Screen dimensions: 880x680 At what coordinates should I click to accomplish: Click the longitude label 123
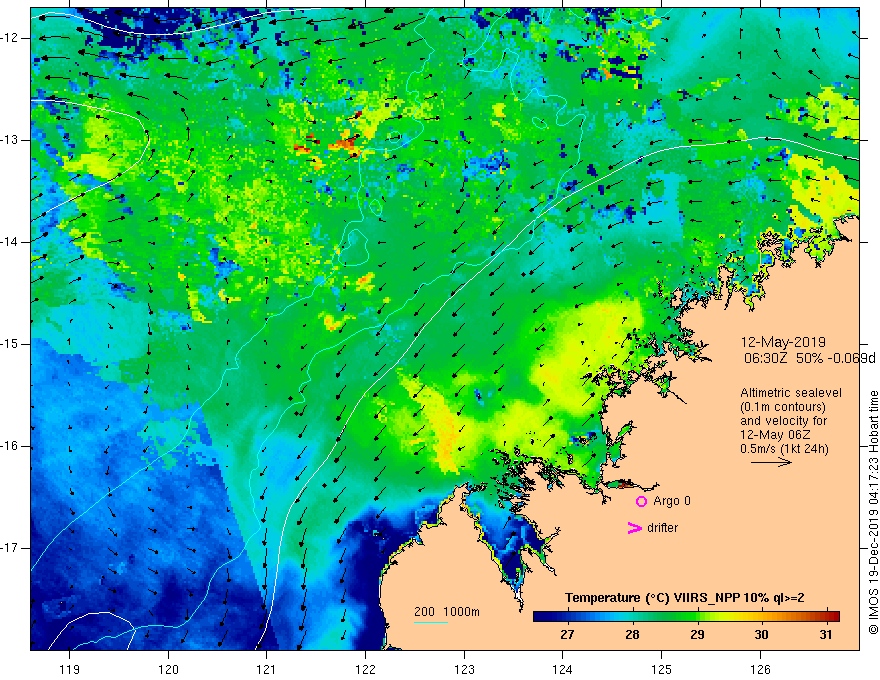click(464, 669)
